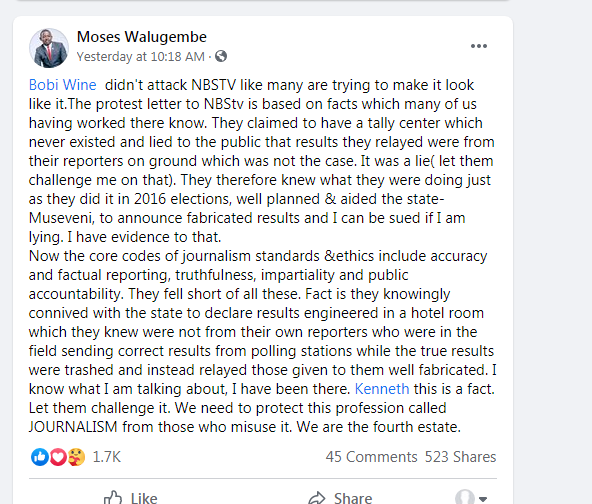This screenshot has height=504, width=592.
Task: Click the blue thumbs-up reaction icon
Action: [40, 457]
